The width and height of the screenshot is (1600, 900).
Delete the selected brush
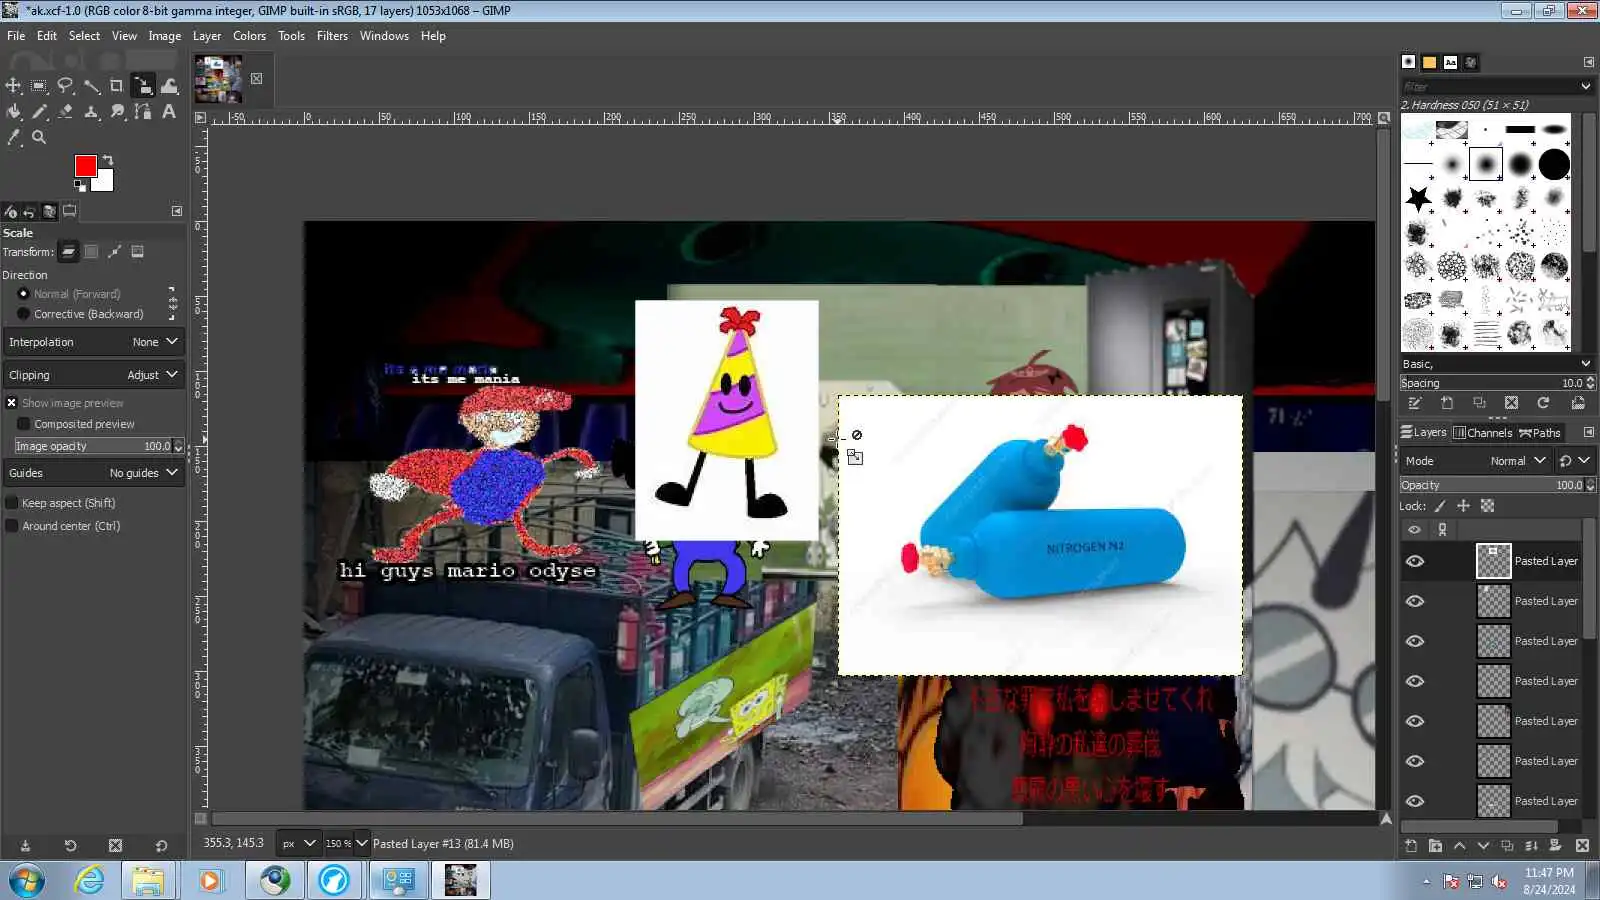(x=1511, y=403)
